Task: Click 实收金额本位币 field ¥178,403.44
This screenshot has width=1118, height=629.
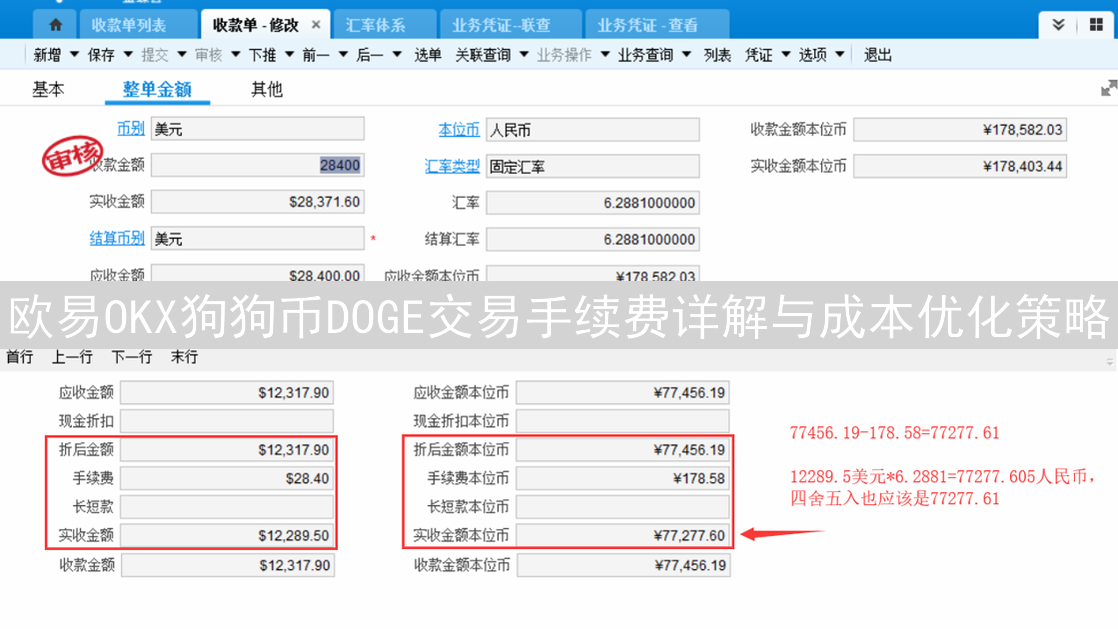Action: pyautogui.click(x=960, y=166)
